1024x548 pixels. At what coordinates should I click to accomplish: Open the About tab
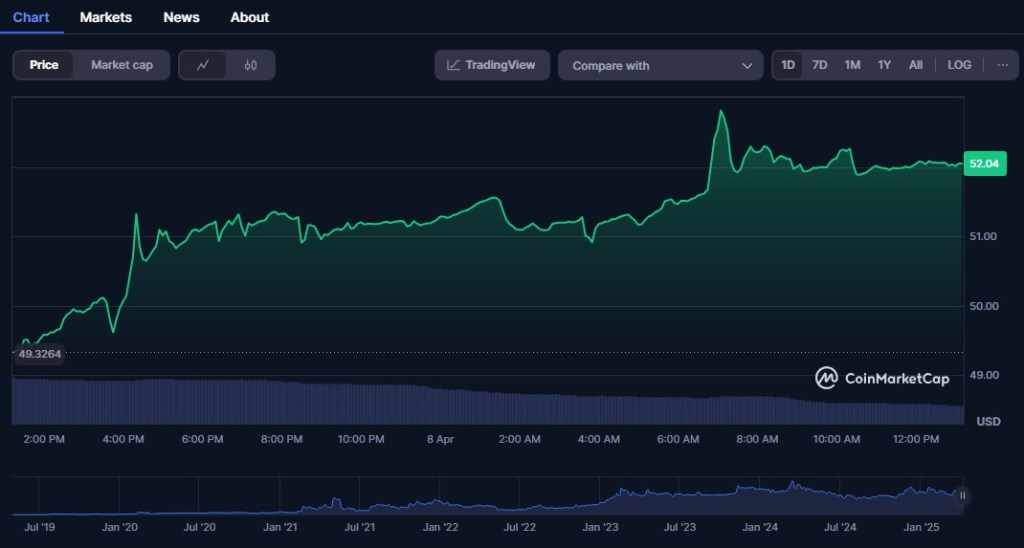coord(249,18)
